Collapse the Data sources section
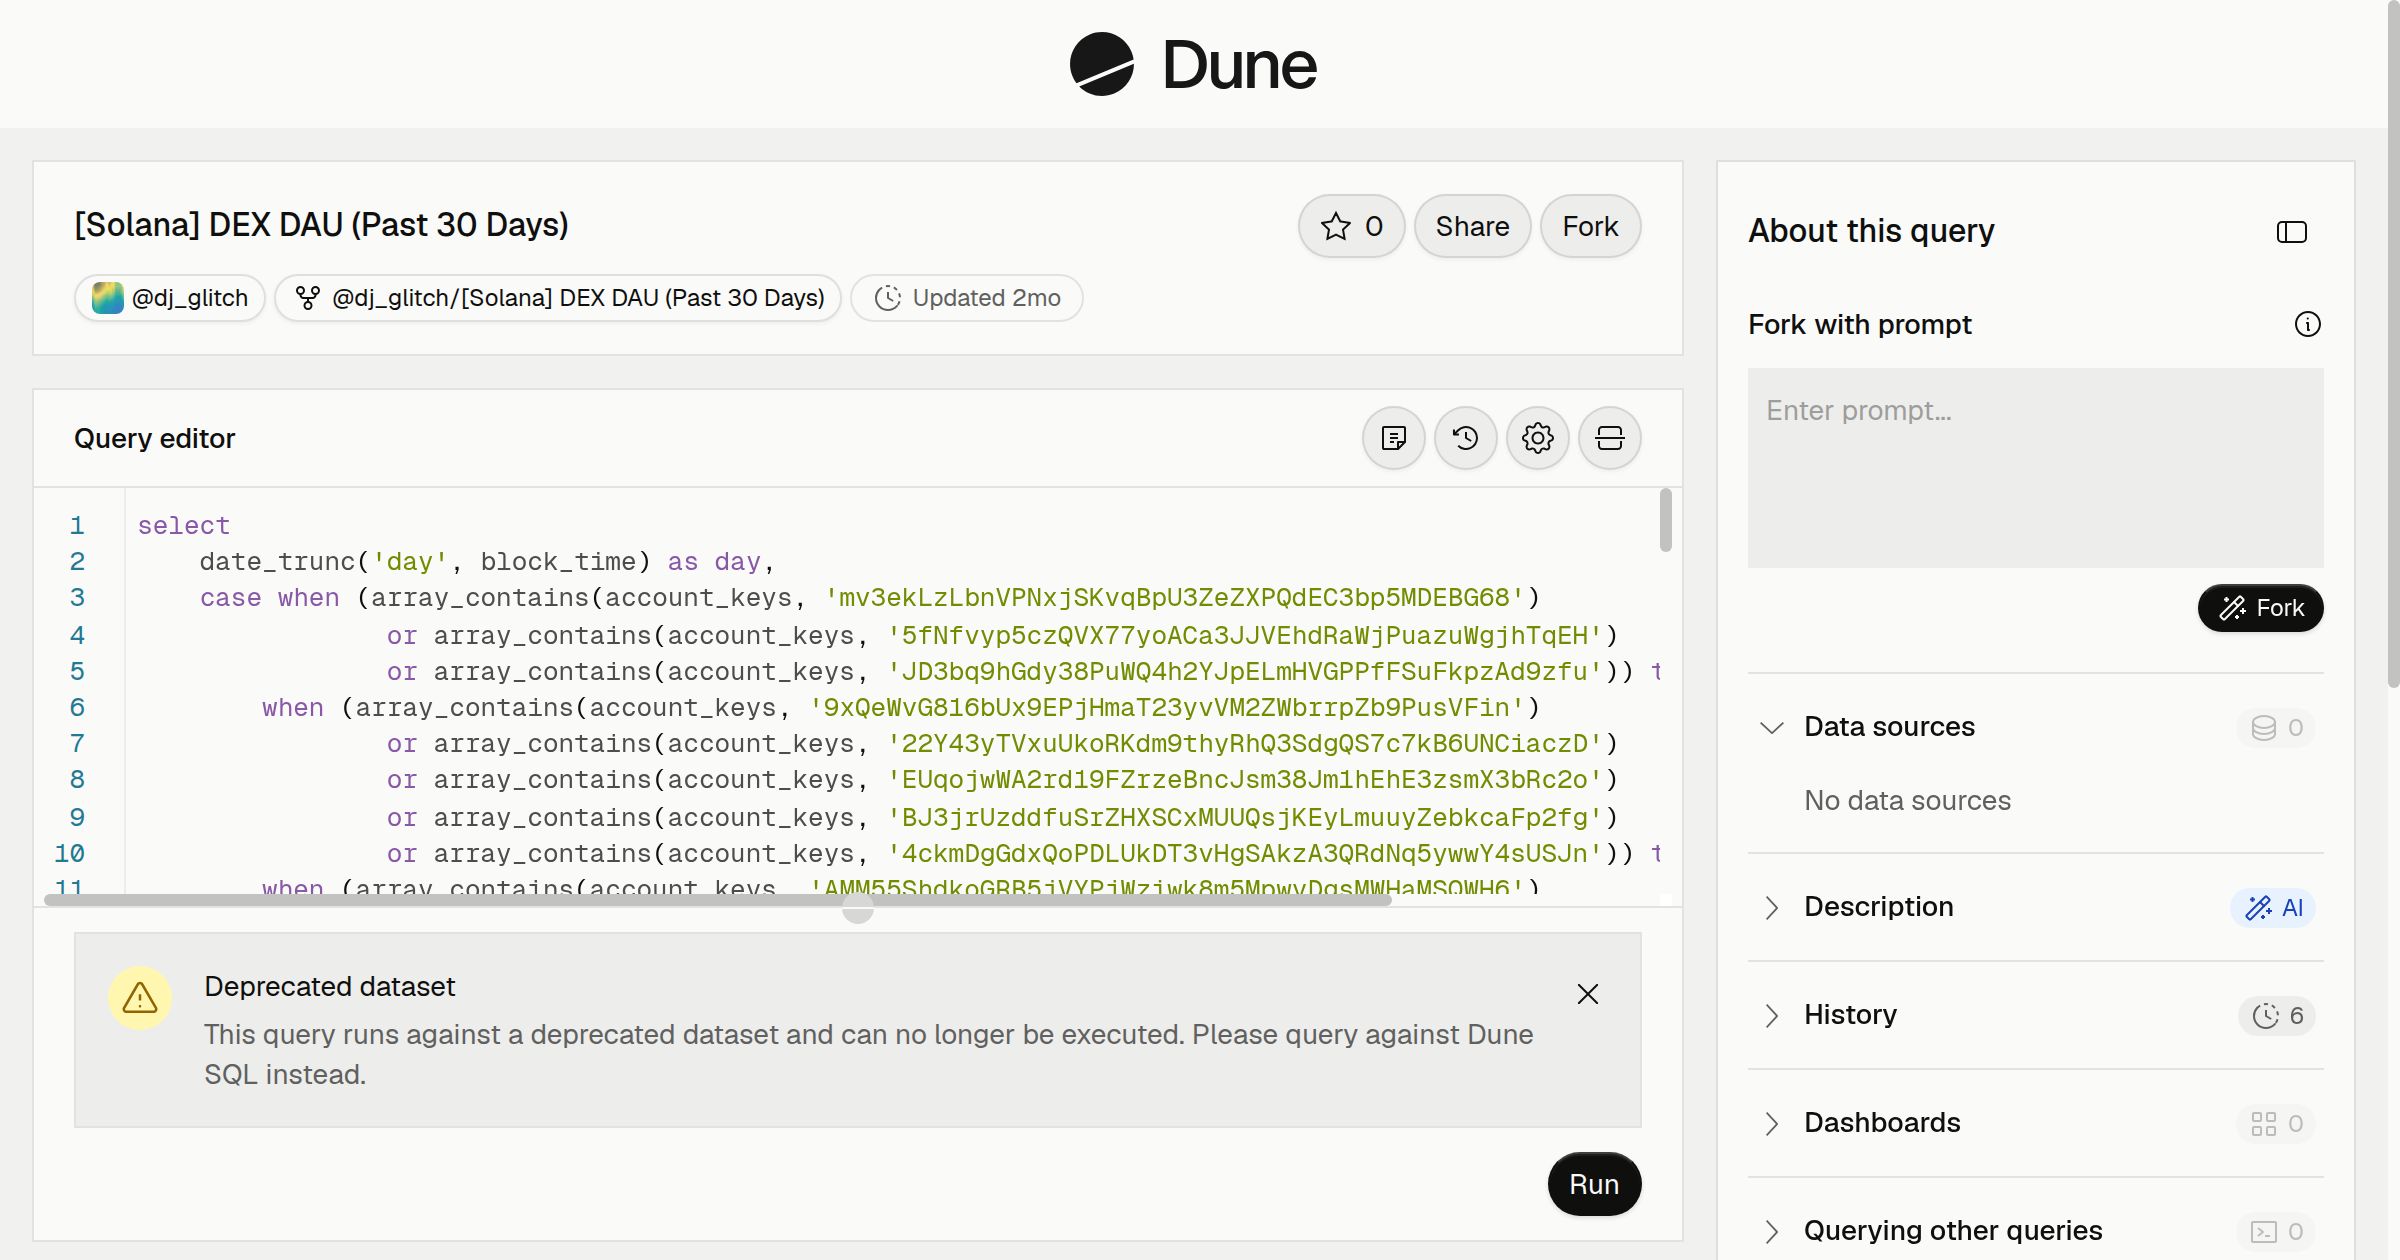This screenshot has height=1260, width=2400. tap(1771, 727)
